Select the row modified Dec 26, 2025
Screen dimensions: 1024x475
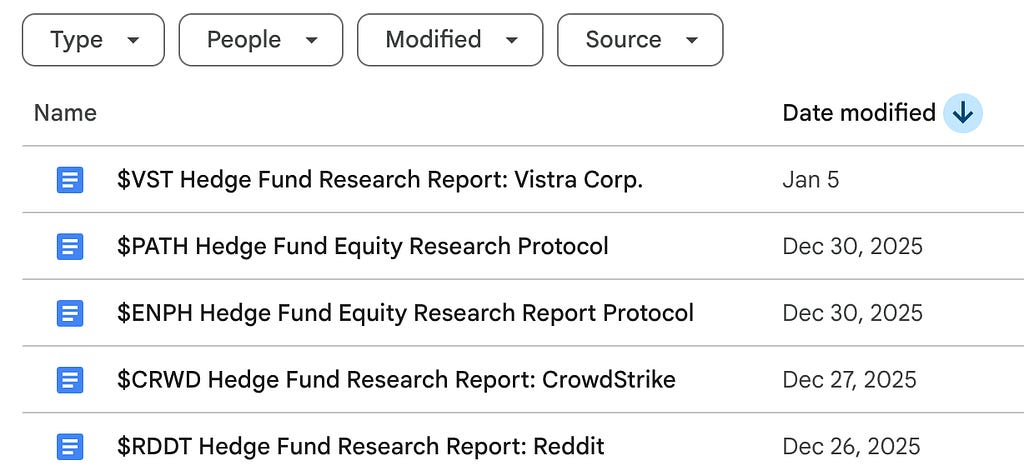[523, 444]
